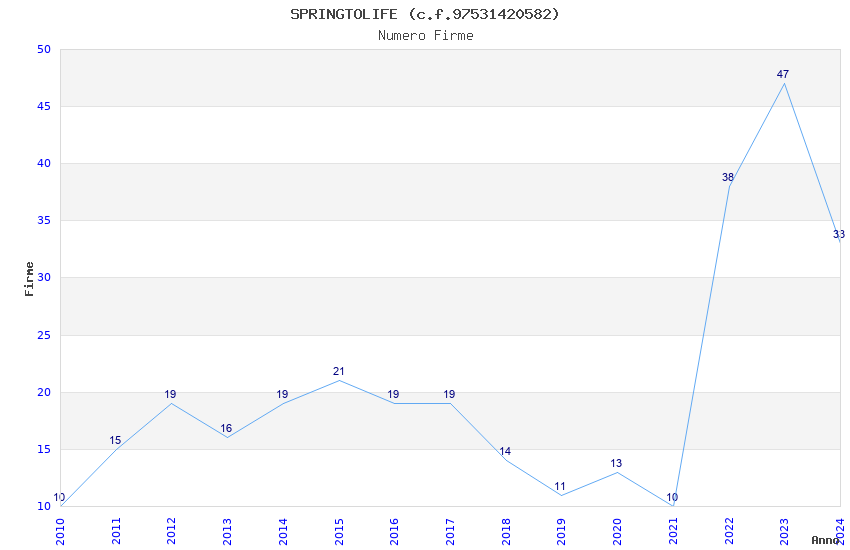The height and width of the screenshot is (550, 850).
Task: Click the Firme y-axis title
Action: tap(29, 278)
